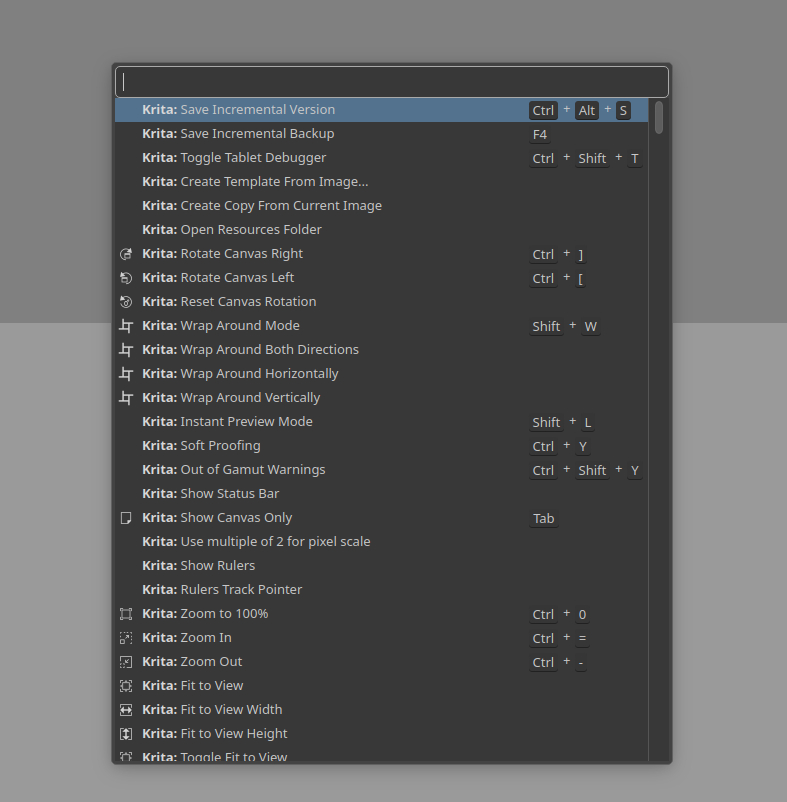Click the Zoom In icon
The width and height of the screenshot is (787, 802).
coord(126,638)
